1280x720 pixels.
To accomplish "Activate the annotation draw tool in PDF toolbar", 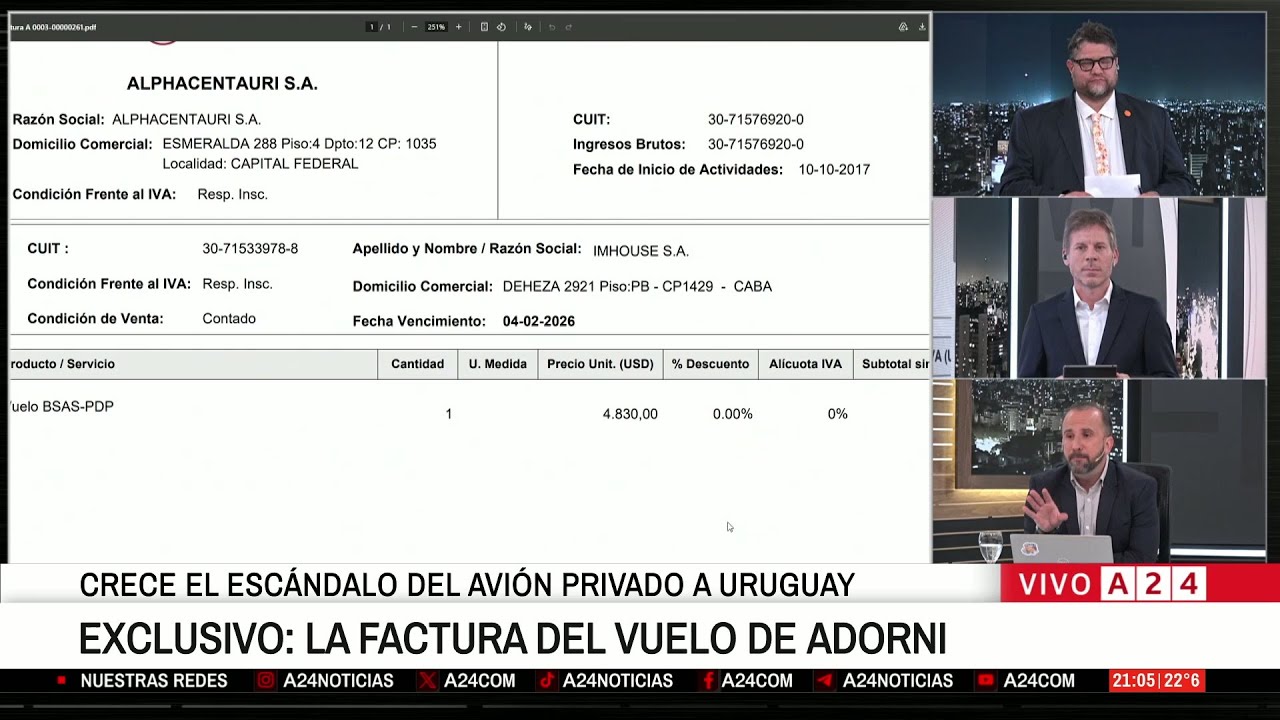I will click(x=528, y=27).
